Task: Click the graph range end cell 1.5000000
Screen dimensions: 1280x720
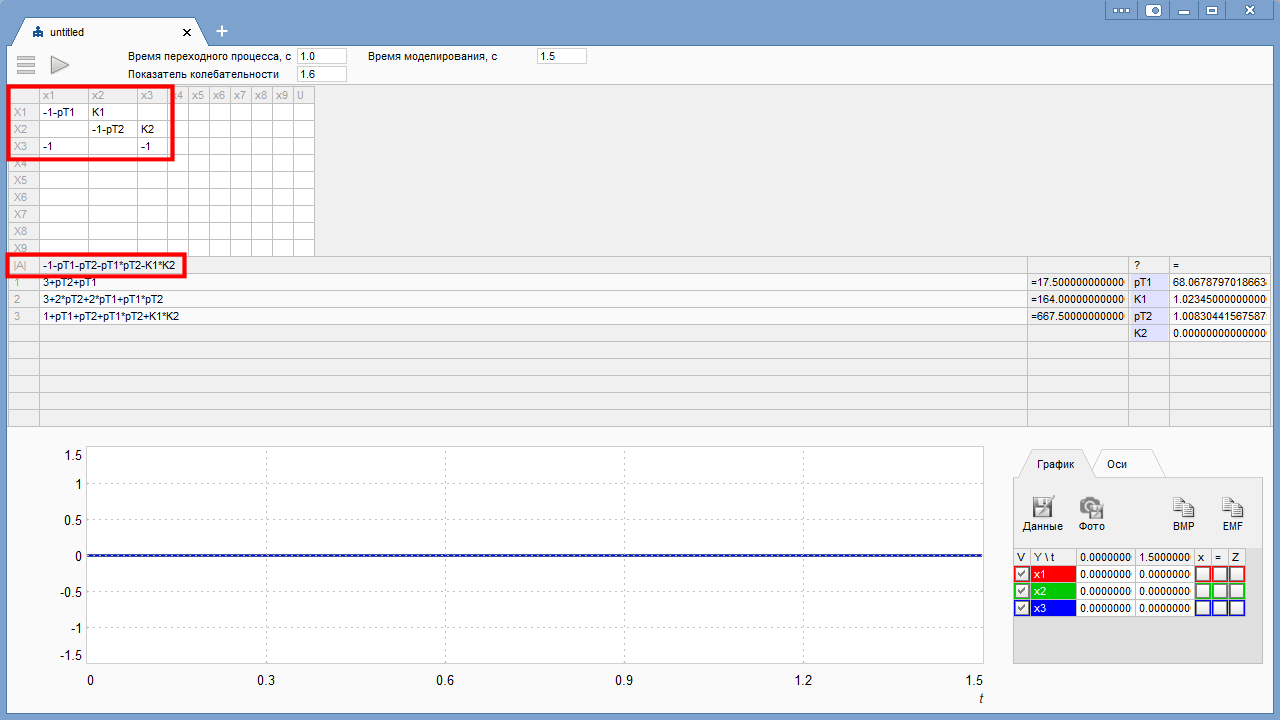Action: (1164, 557)
